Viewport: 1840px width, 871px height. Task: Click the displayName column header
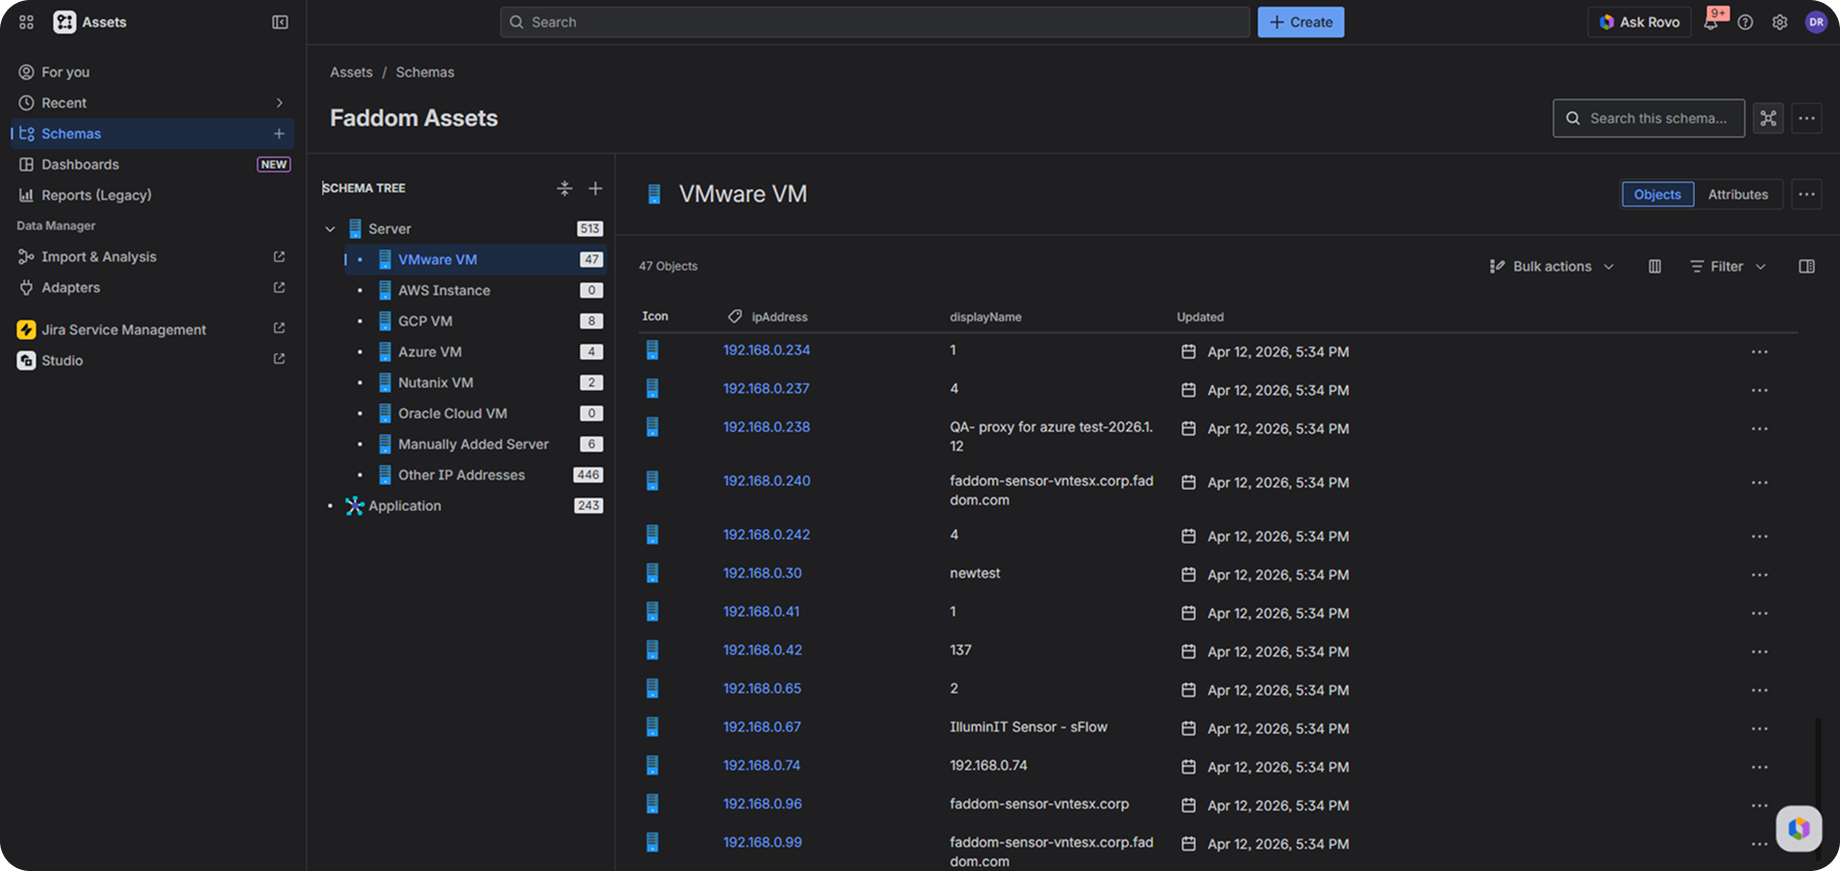pyautogui.click(x=986, y=317)
